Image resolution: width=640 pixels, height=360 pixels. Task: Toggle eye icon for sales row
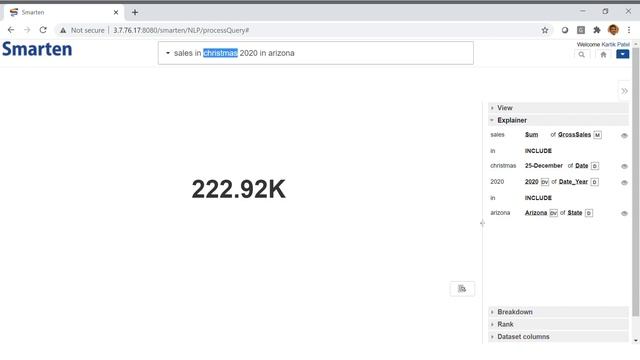[624, 136]
